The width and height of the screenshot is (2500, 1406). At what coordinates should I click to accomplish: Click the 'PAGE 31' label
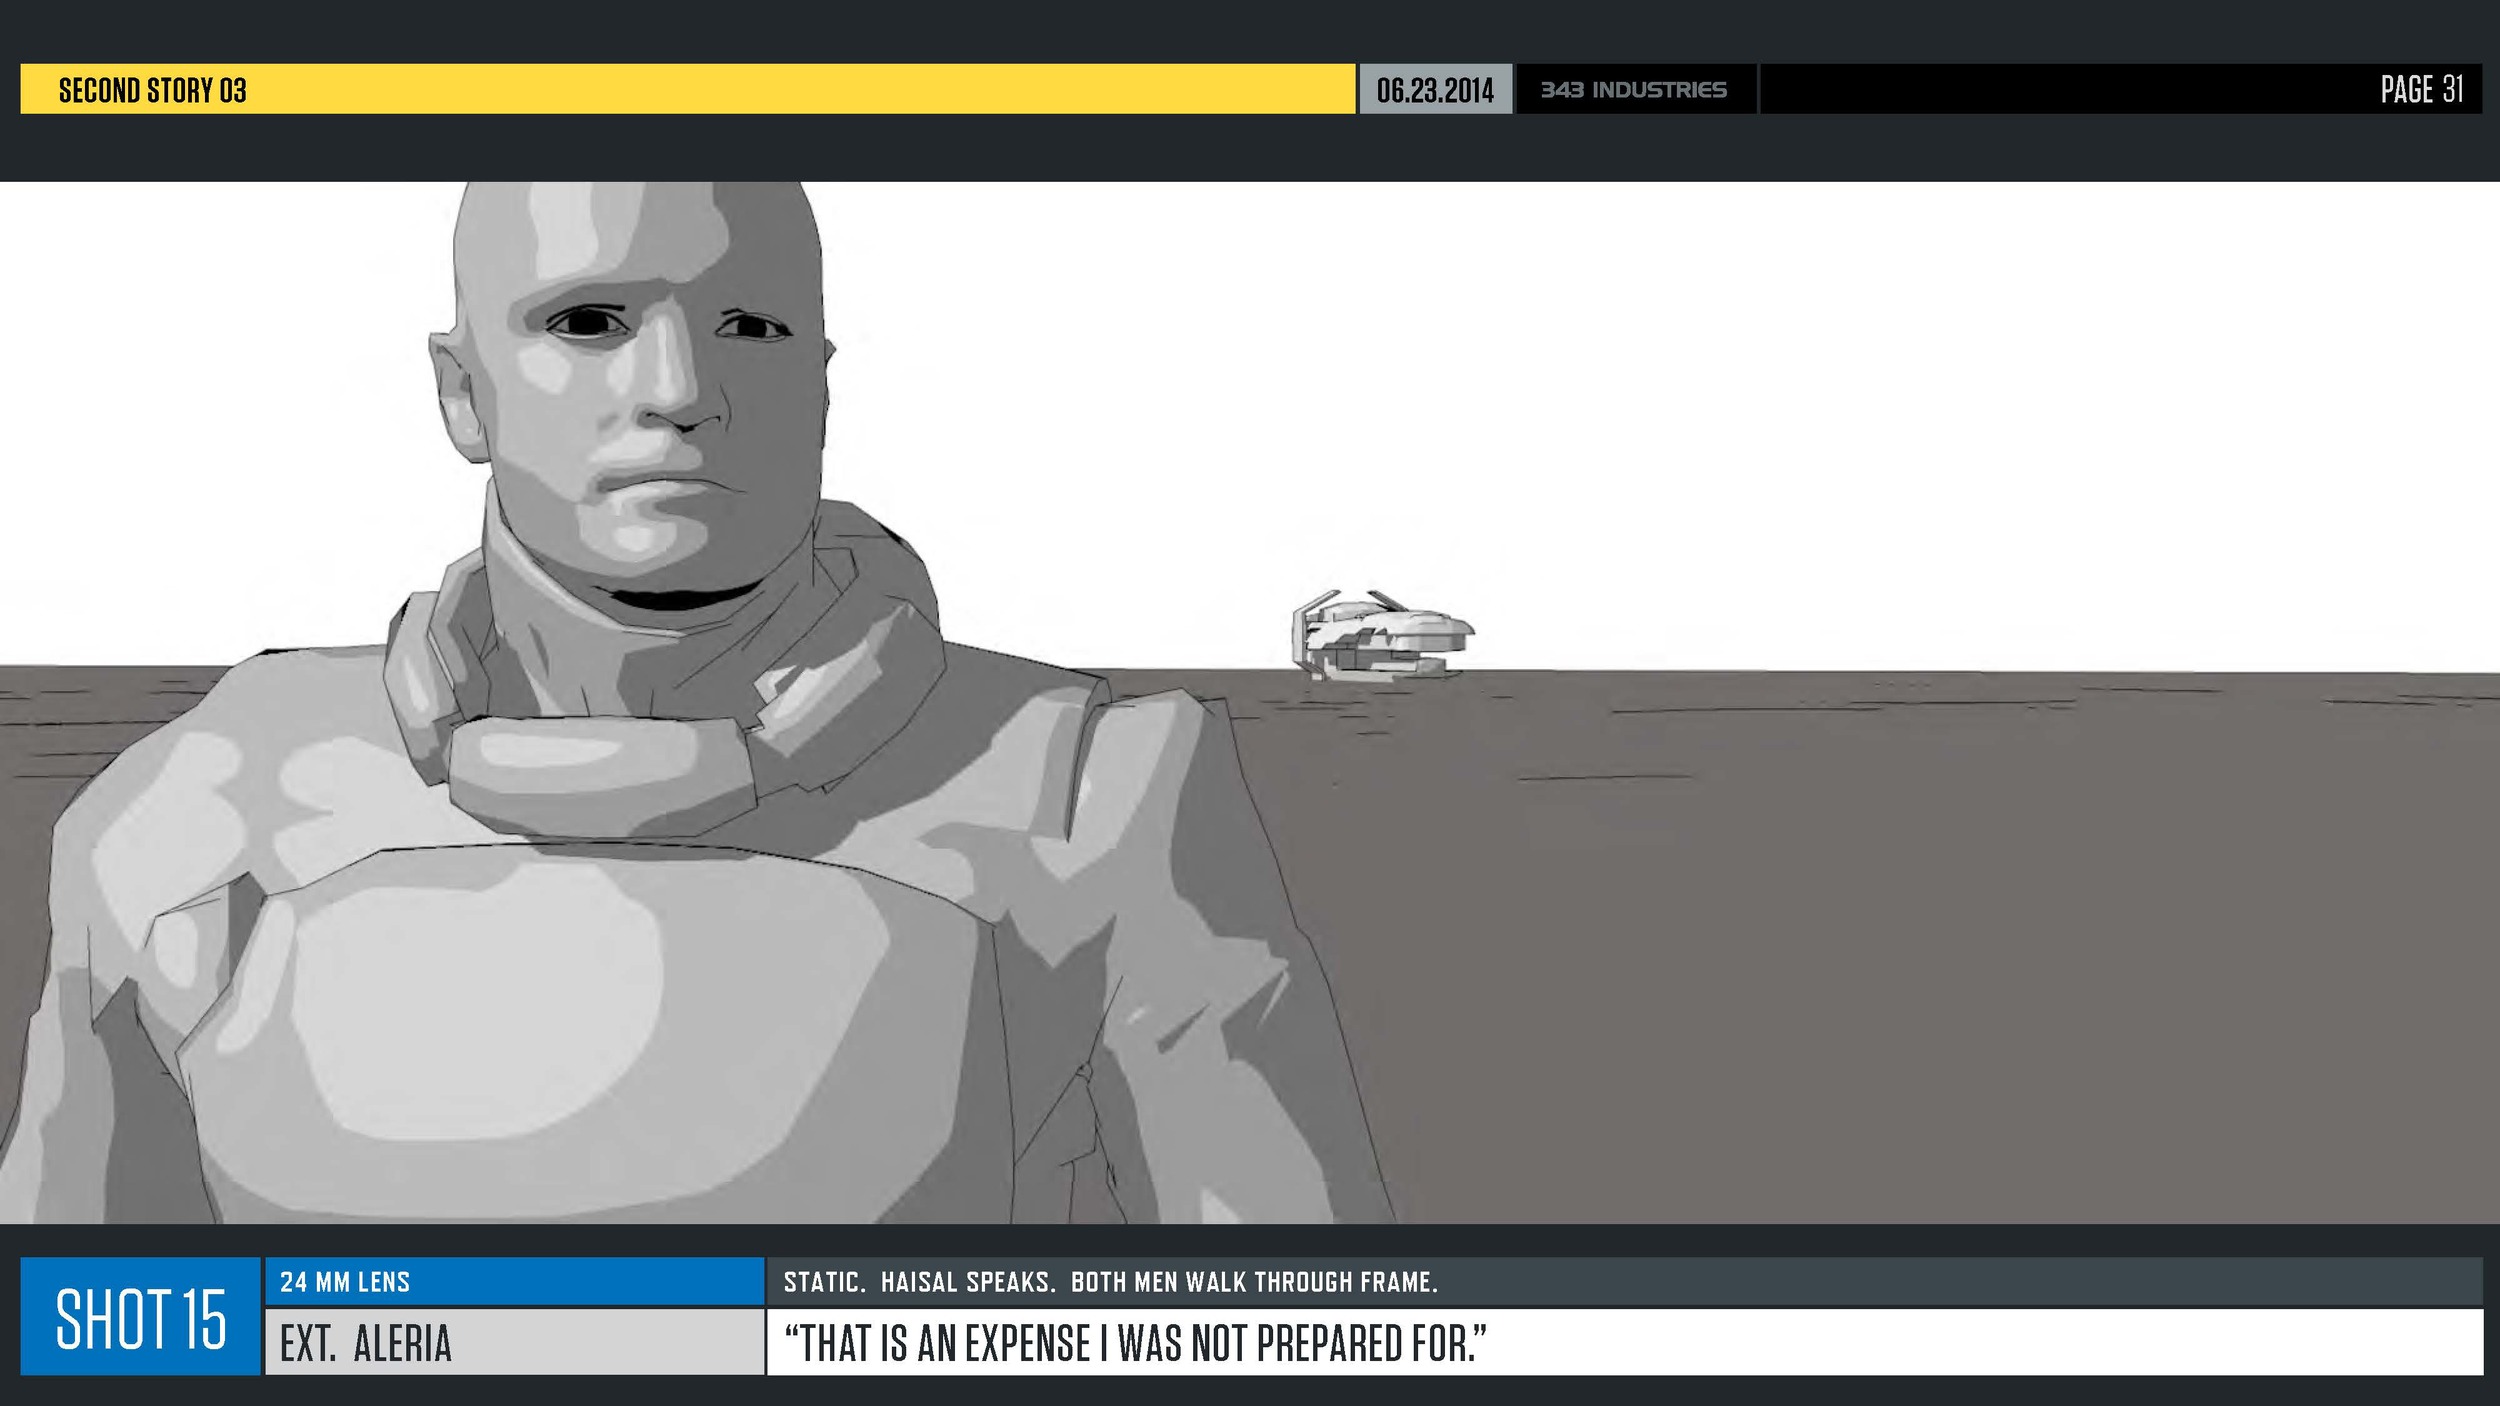(2421, 90)
